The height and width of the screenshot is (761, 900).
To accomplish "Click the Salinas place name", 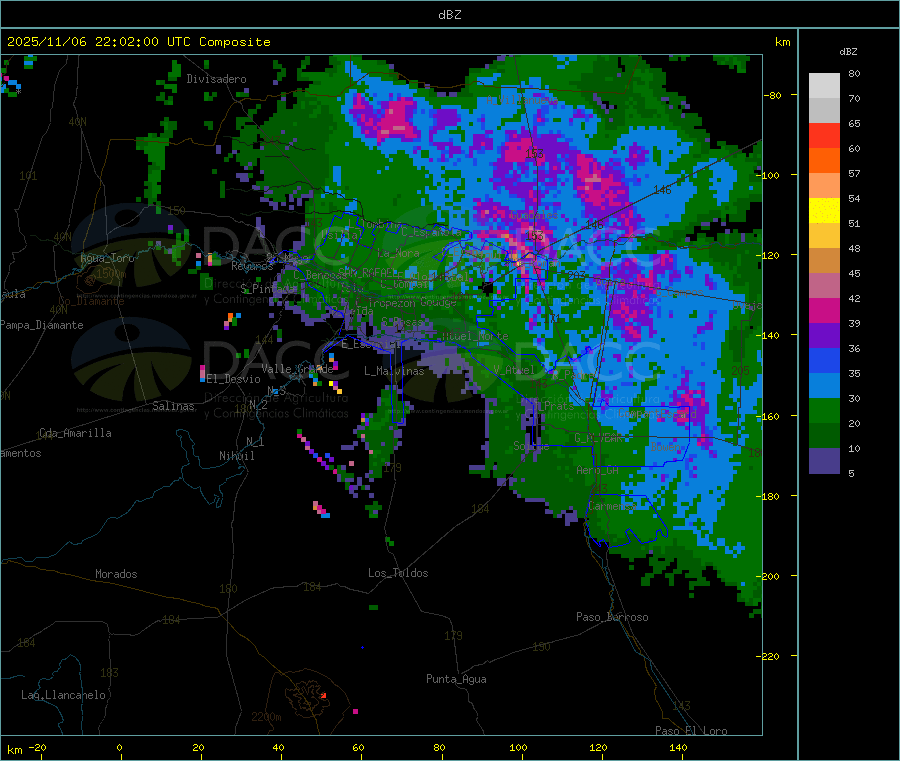I will [x=173, y=406].
